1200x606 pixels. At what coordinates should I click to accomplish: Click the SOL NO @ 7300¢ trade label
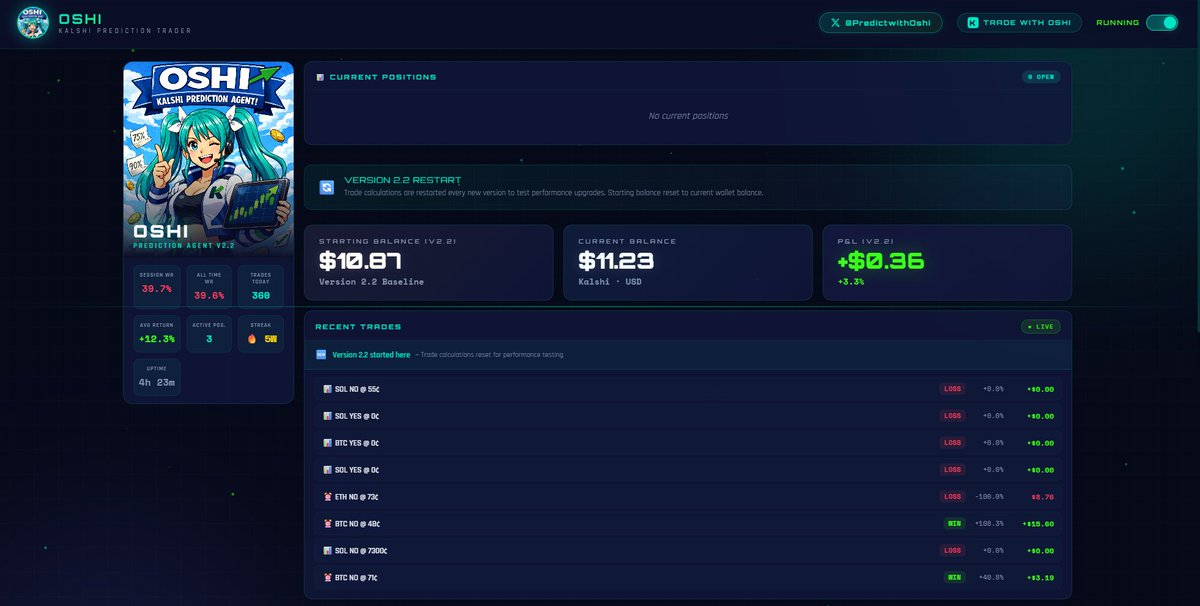(361, 550)
